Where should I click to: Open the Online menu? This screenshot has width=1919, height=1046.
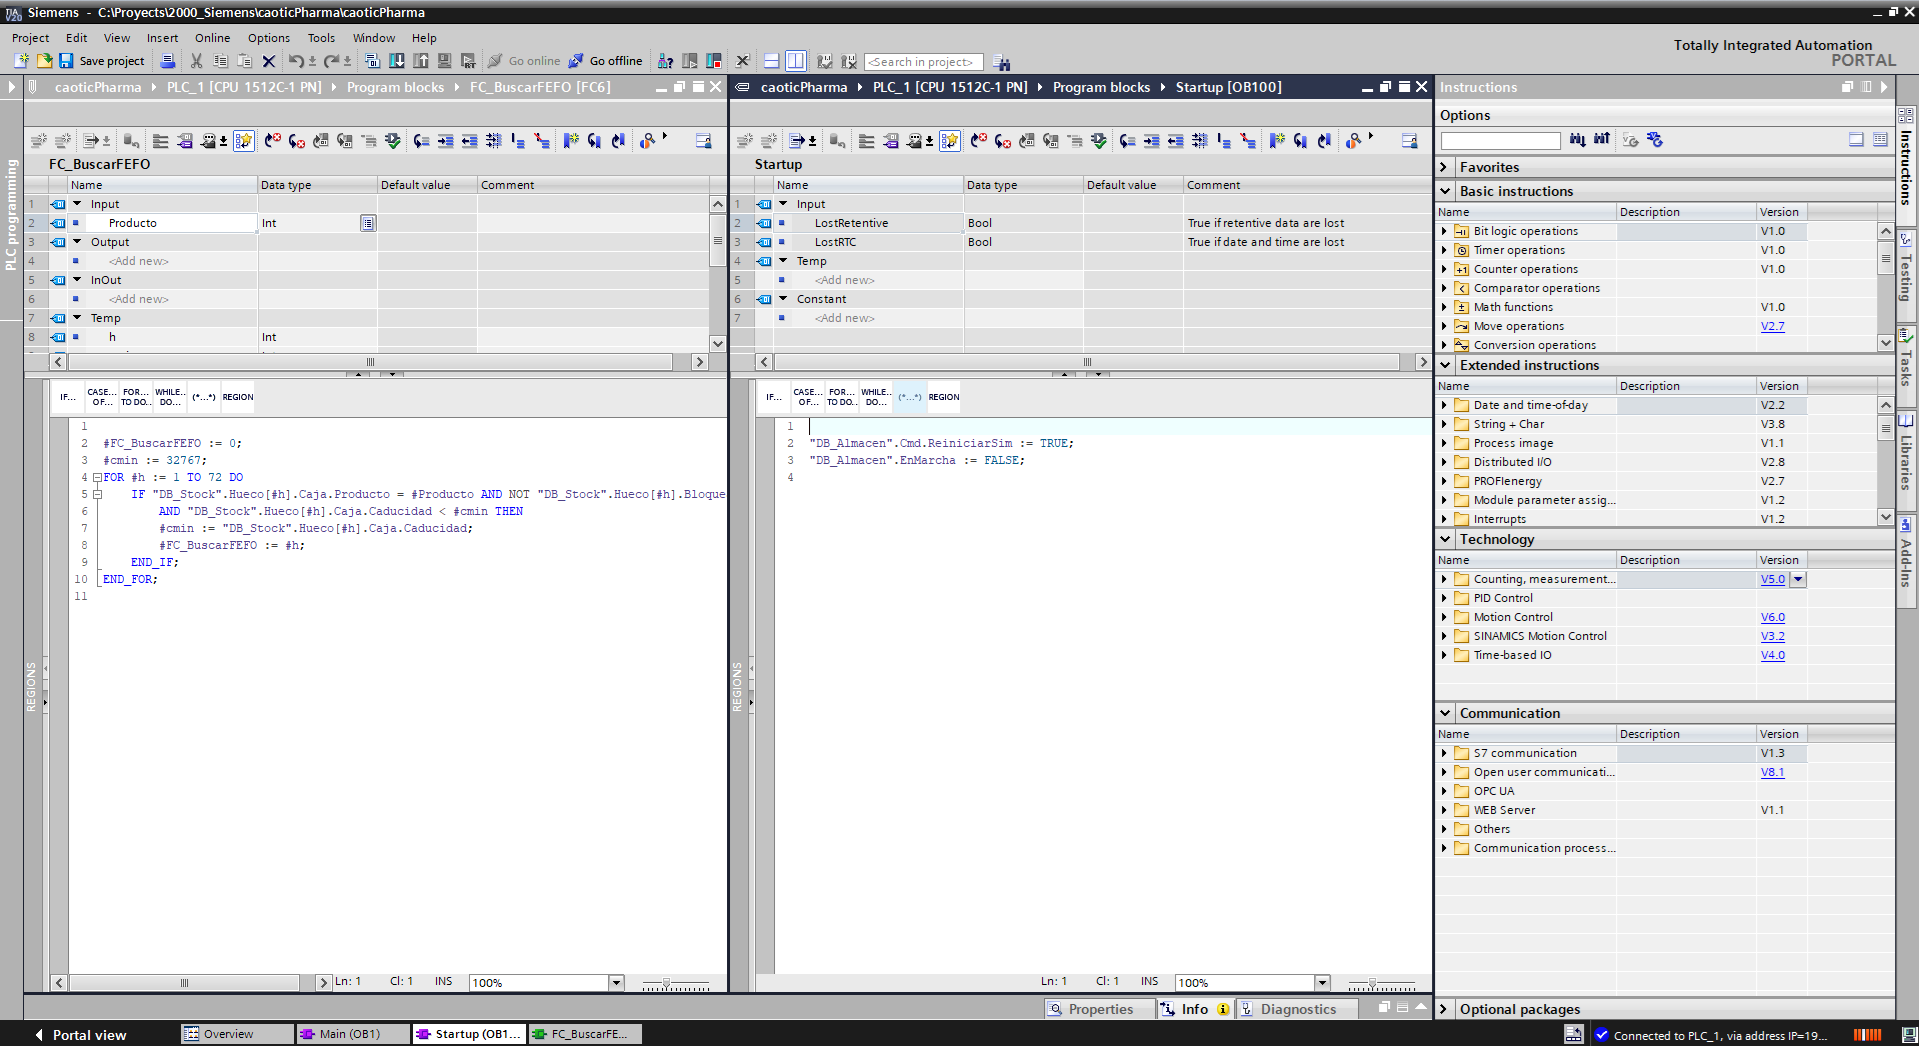212,38
